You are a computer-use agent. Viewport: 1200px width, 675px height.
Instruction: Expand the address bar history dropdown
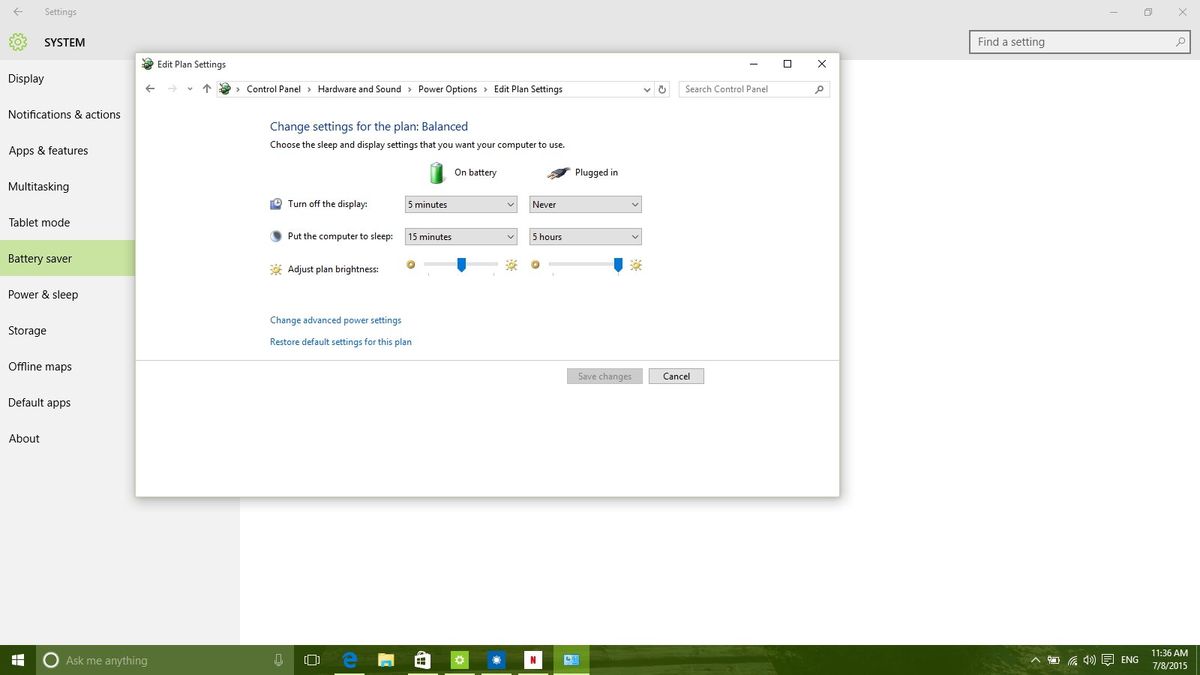coord(646,89)
